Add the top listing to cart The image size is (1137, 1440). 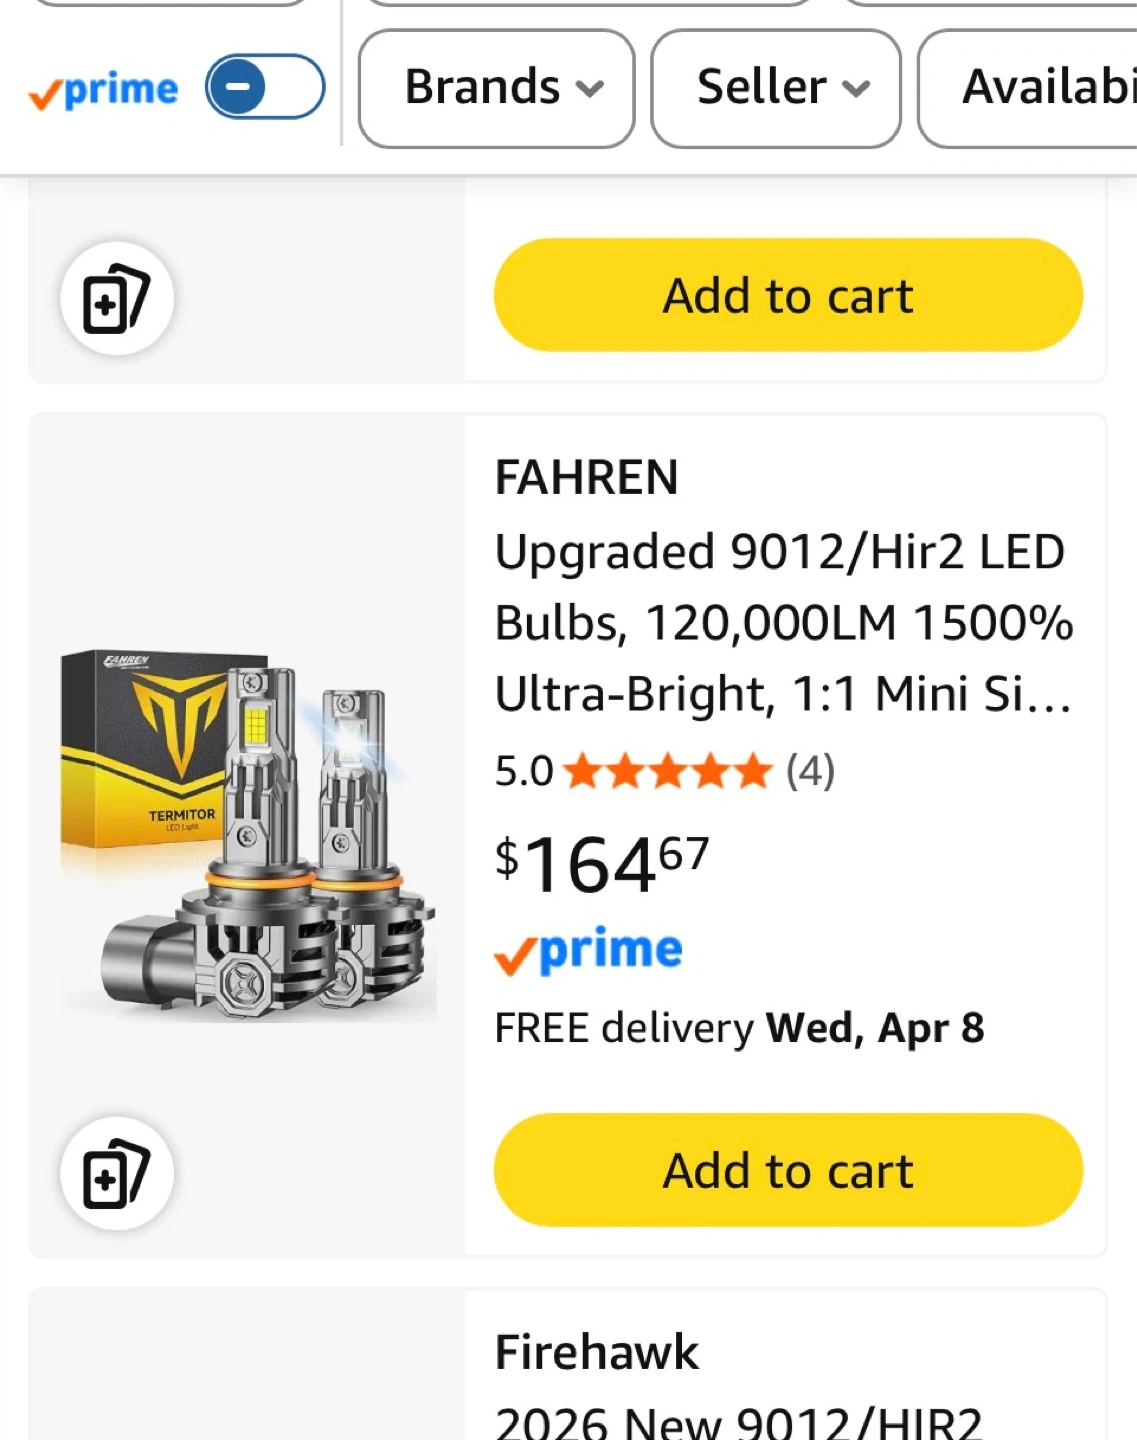(x=788, y=295)
